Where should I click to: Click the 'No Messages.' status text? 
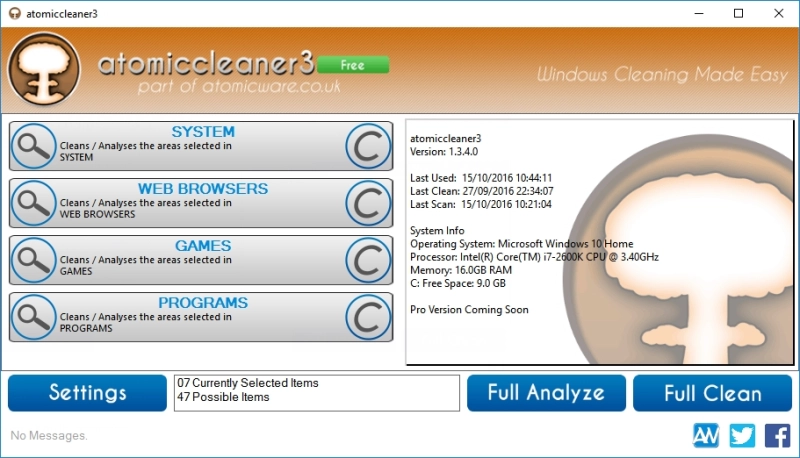coord(49,436)
